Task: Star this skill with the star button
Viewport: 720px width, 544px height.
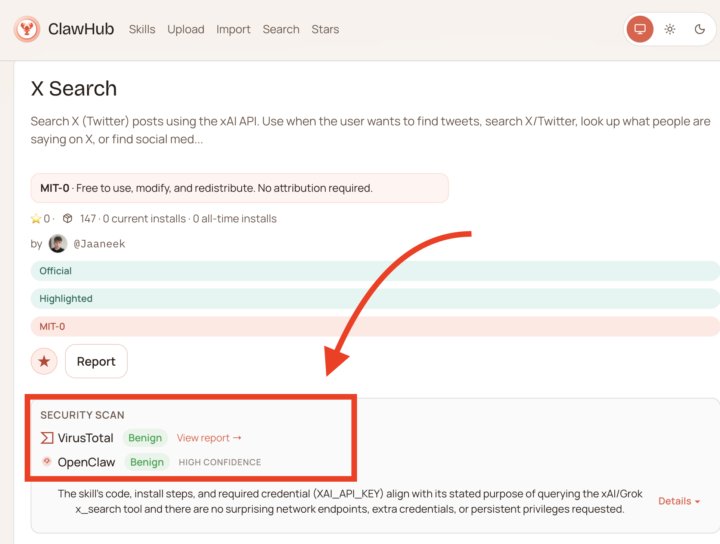Action: (x=44, y=361)
